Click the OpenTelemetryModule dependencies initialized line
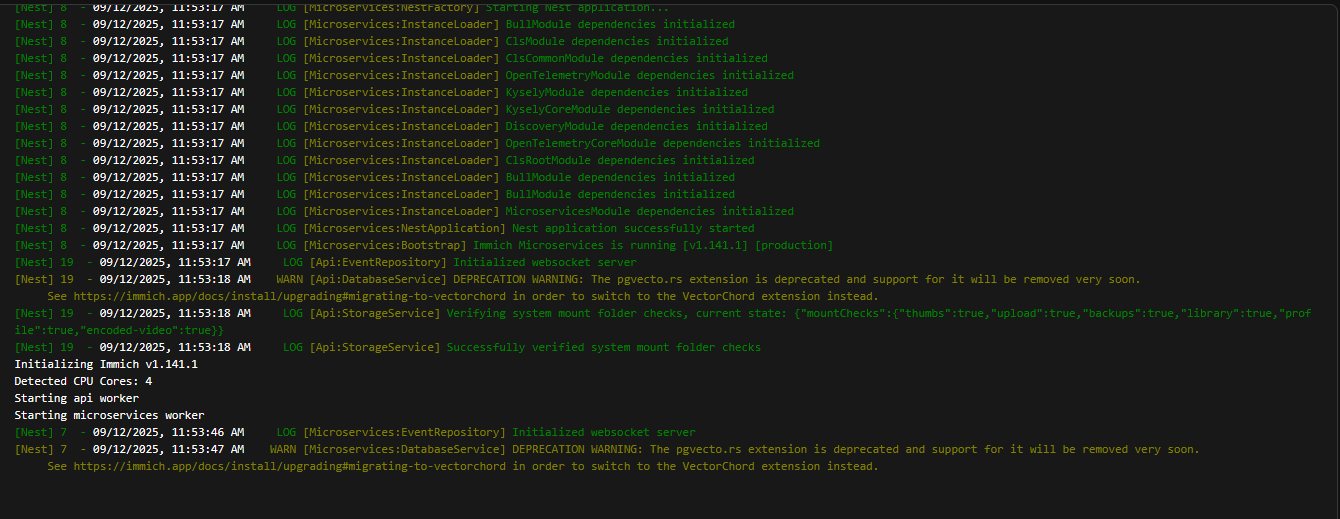 (x=649, y=75)
